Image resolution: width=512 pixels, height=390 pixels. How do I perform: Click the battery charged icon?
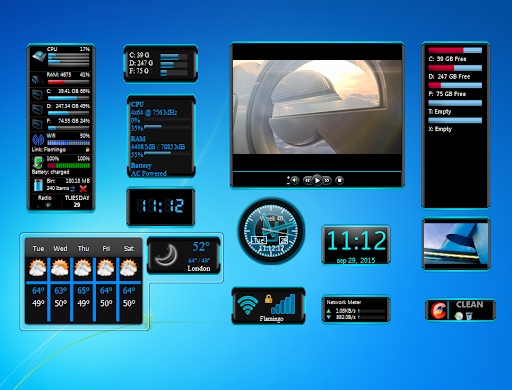coord(38,163)
